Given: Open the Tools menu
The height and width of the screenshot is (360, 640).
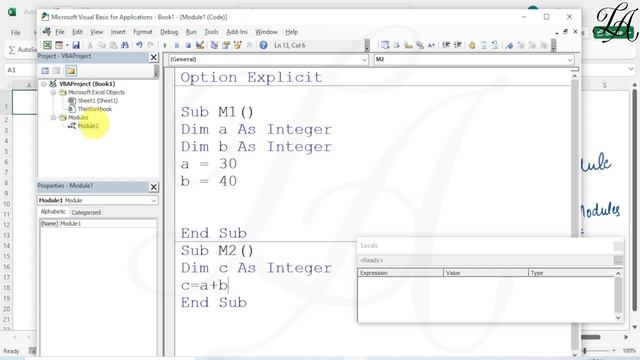Looking at the screenshot, I should click(211, 32).
